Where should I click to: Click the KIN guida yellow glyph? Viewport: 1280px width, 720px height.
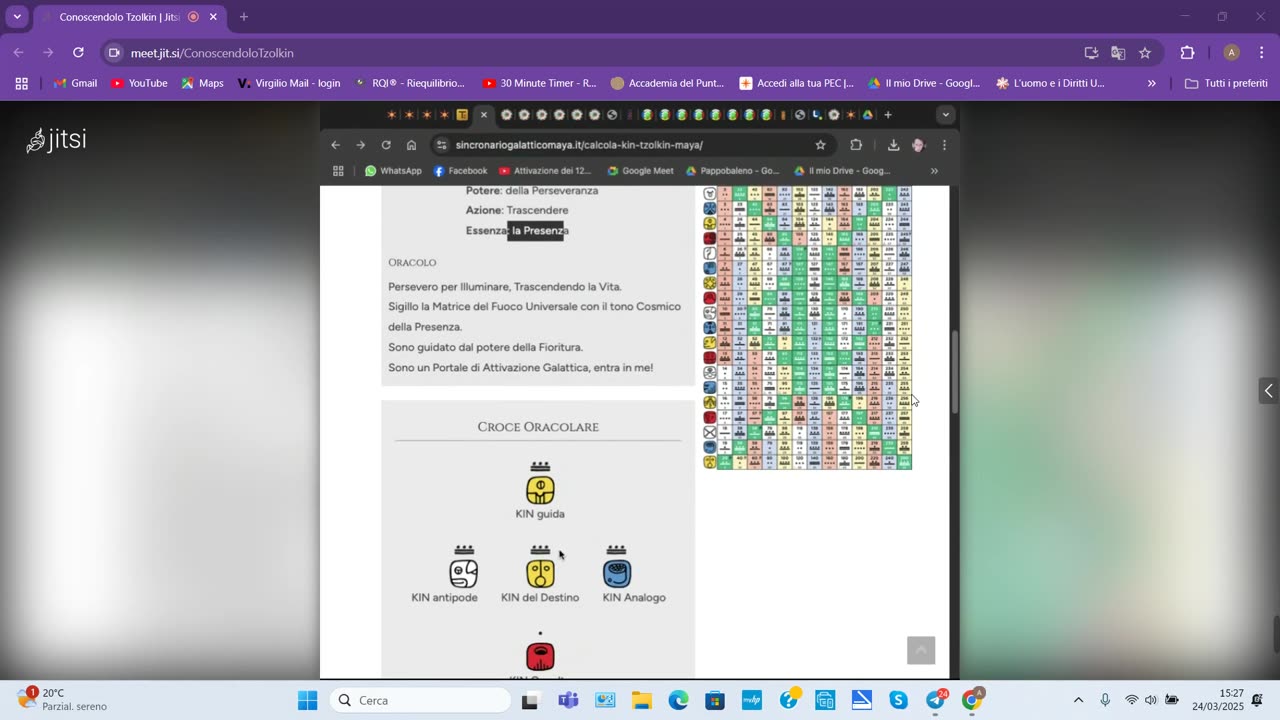[540, 489]
